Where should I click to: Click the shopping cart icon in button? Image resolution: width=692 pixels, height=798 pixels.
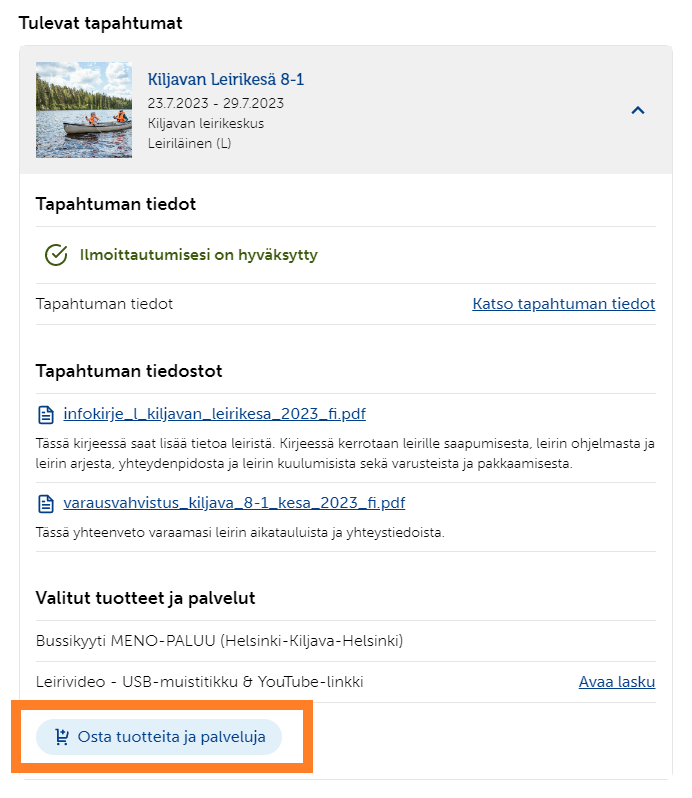[62, 737]
